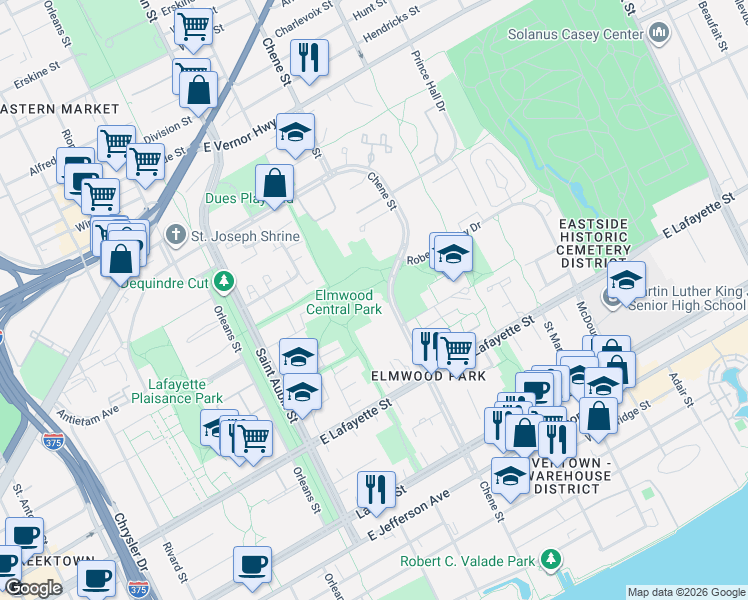The height and width of the screenshot is (600, 748).
Task: Click the ELMWOOD PARK neighborhood label
Action: pyautogui.click(x=428, y=376)
